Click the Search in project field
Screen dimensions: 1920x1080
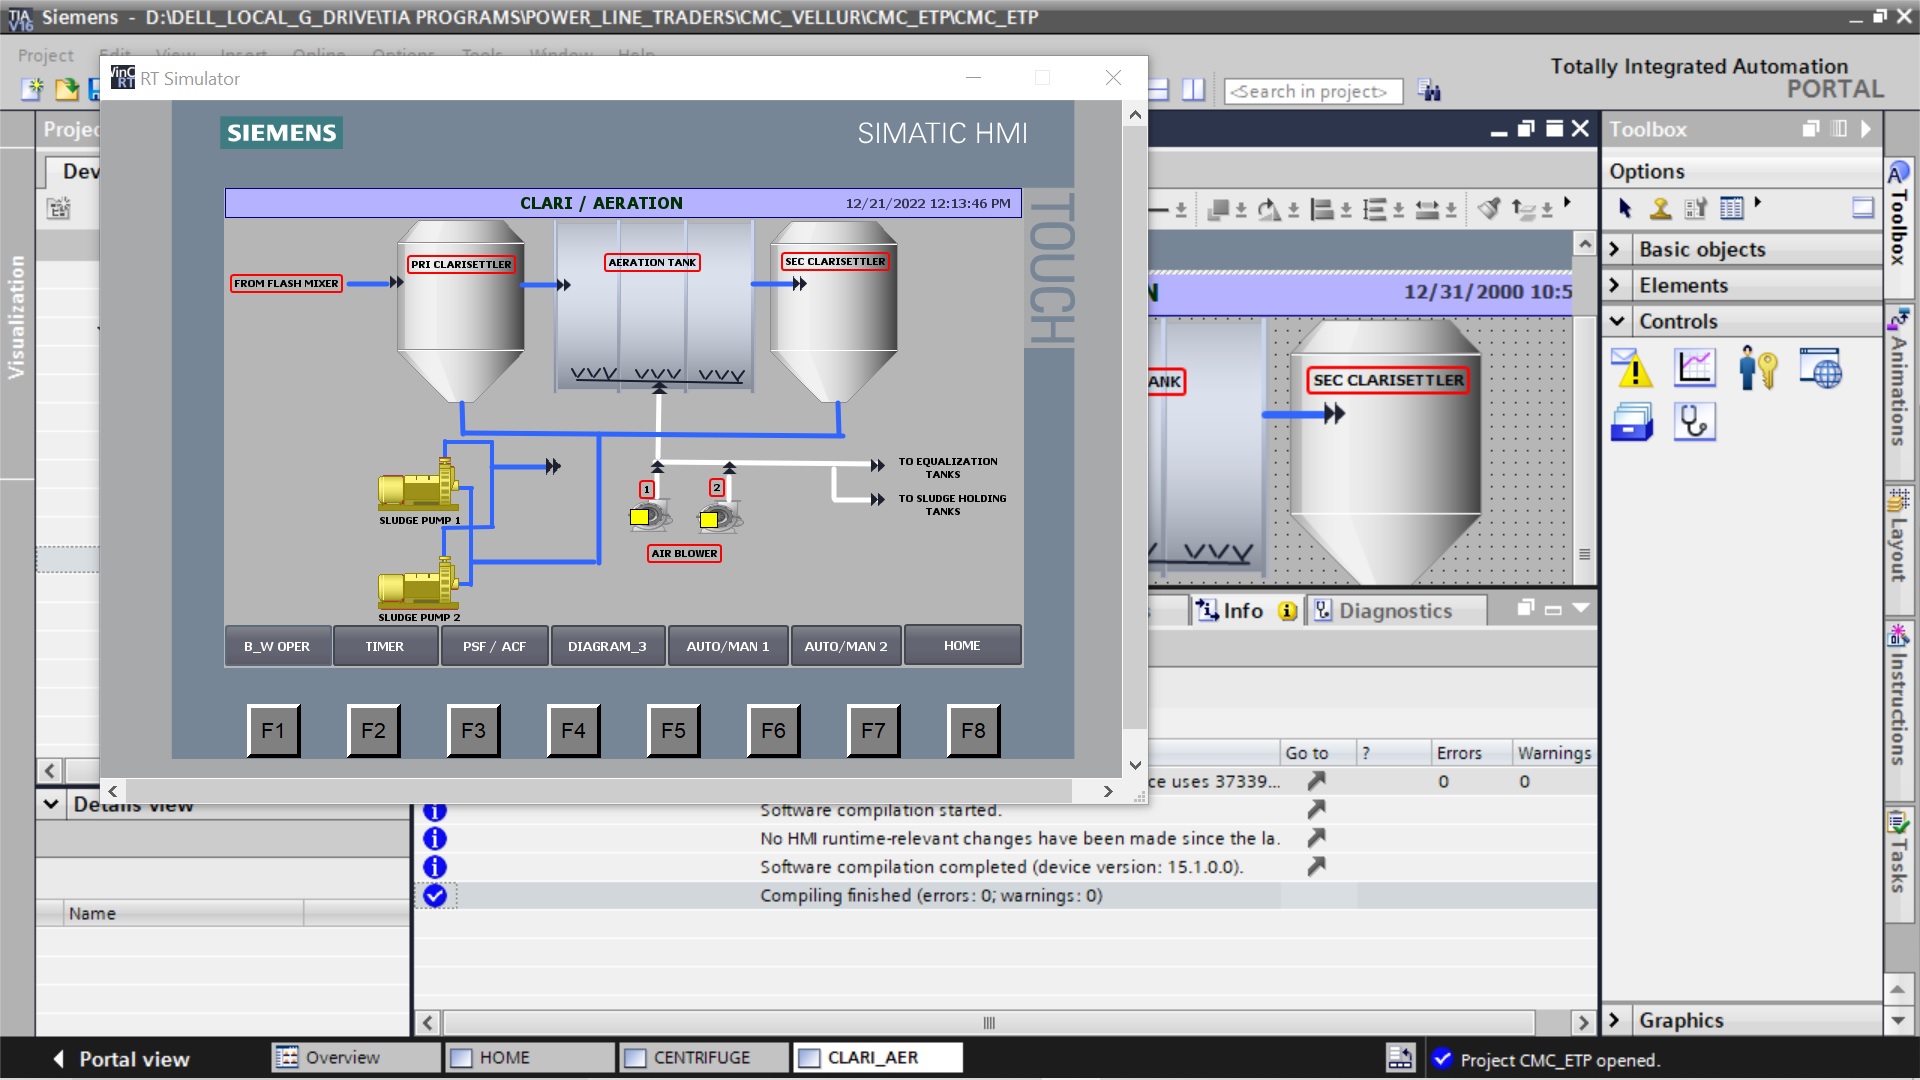pyautogui.click(x=1312, y=91)
